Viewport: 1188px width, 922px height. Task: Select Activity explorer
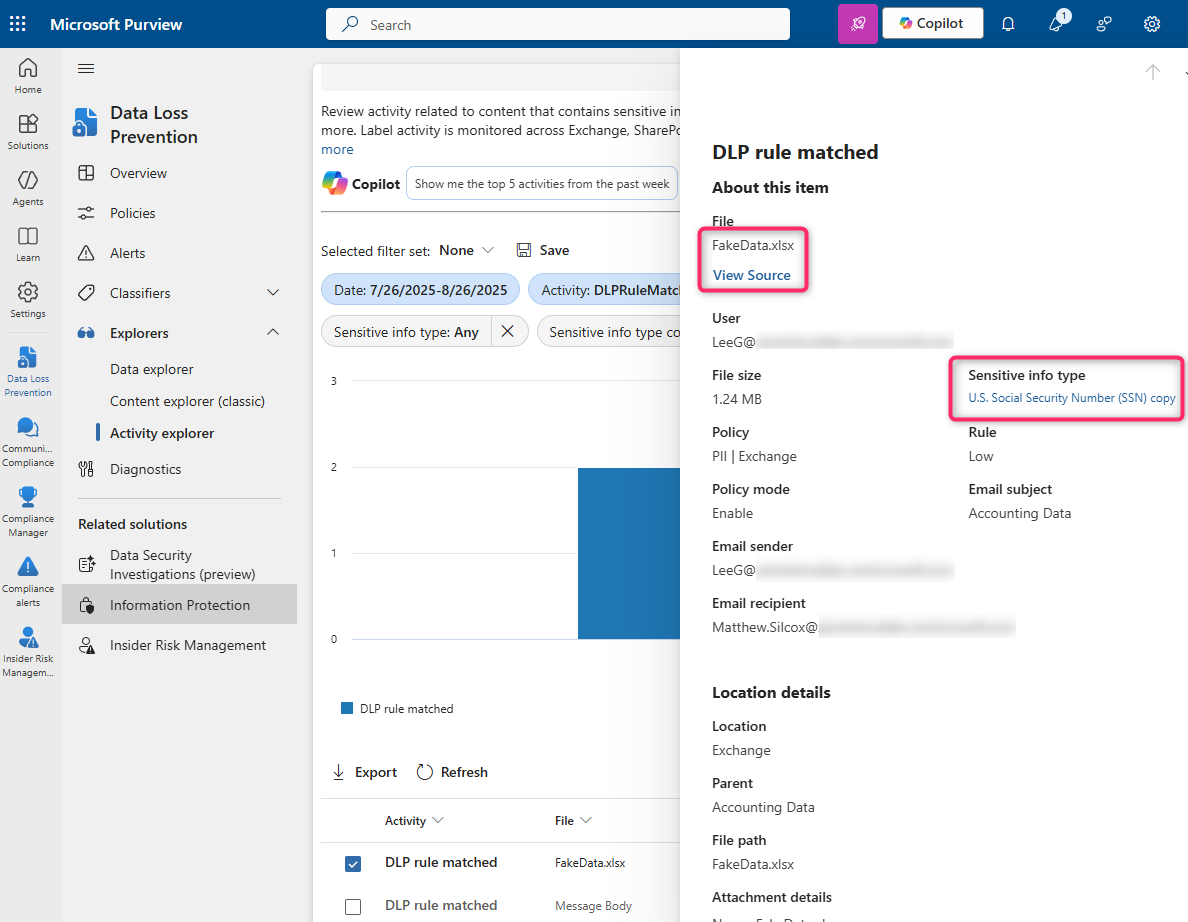[x=162, y=433]
